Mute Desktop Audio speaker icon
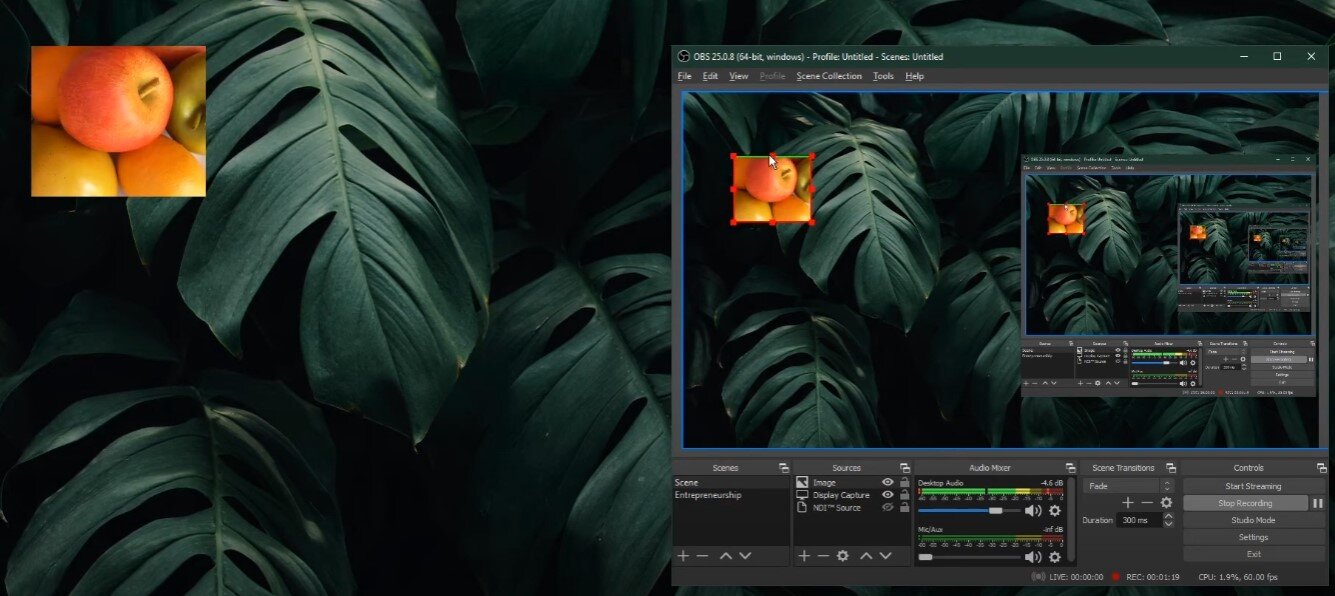Screen dimensions: 1335x596 click(x=1033, y=511)
